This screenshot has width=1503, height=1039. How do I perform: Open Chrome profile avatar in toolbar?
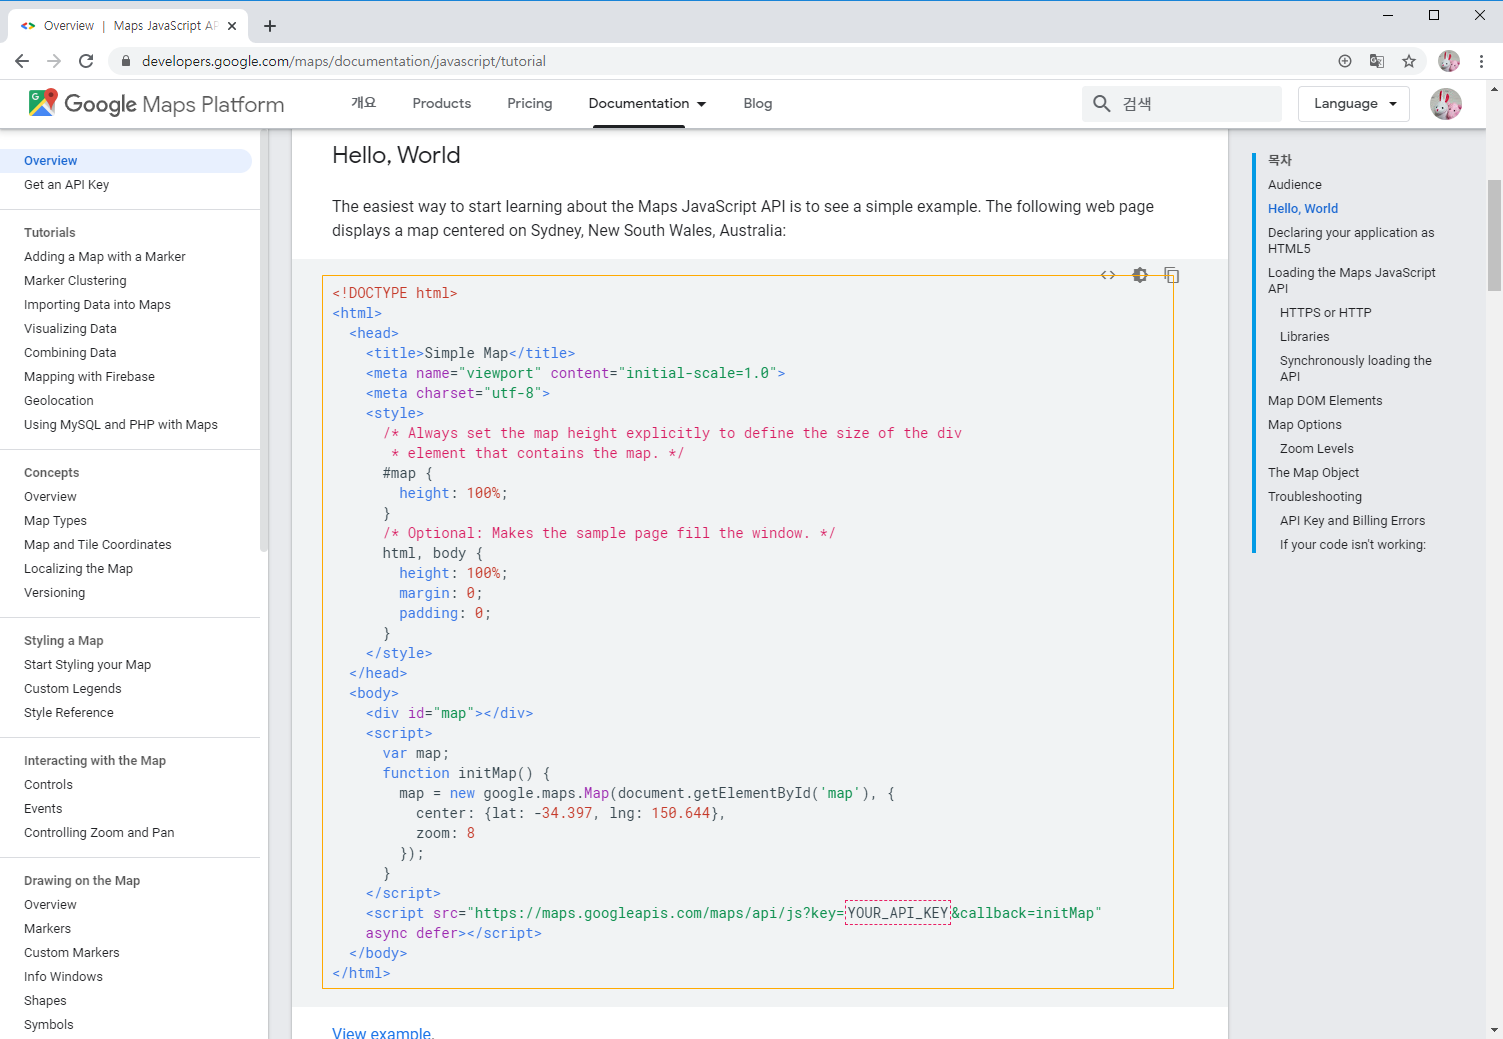click(1449, 61)
